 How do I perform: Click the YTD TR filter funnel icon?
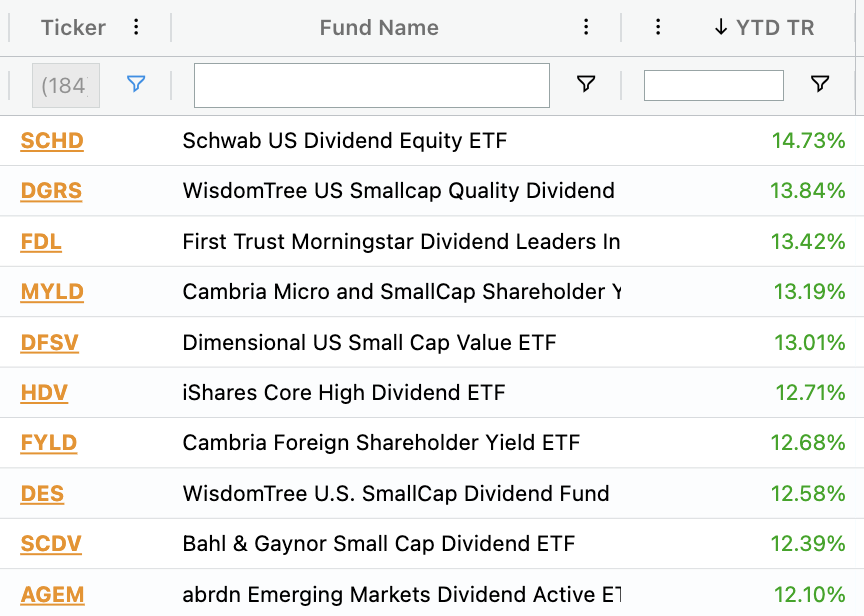coord(820,84)
